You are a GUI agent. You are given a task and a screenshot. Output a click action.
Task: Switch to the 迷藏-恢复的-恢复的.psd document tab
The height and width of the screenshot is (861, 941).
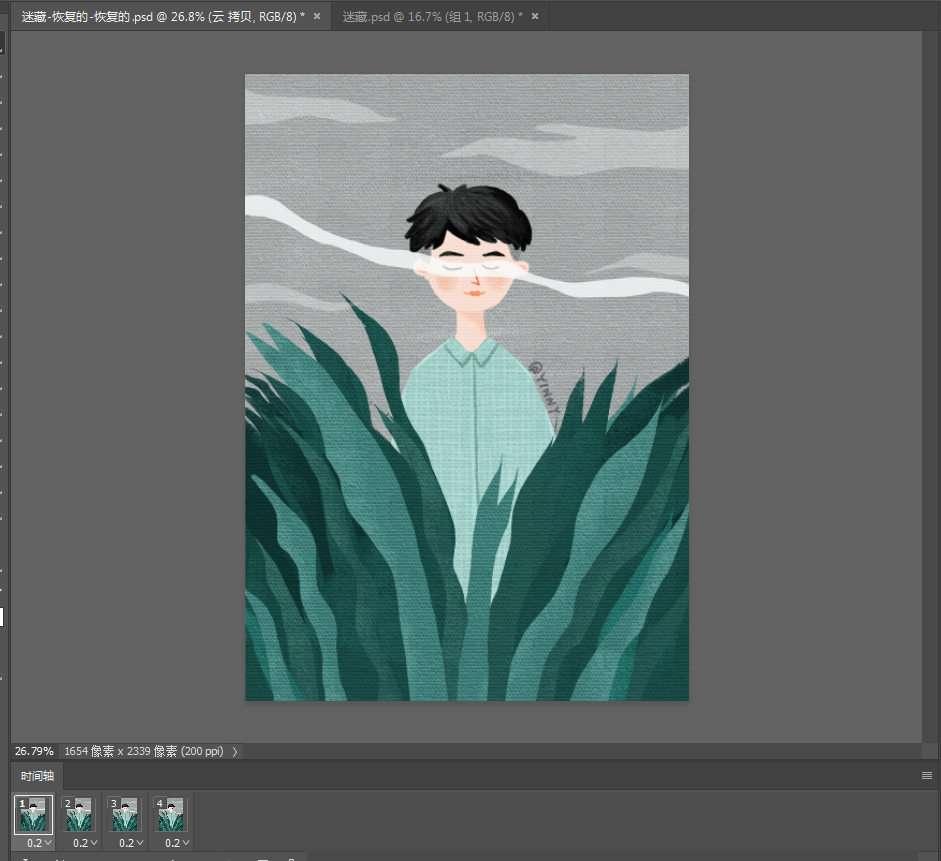[163, 17]
